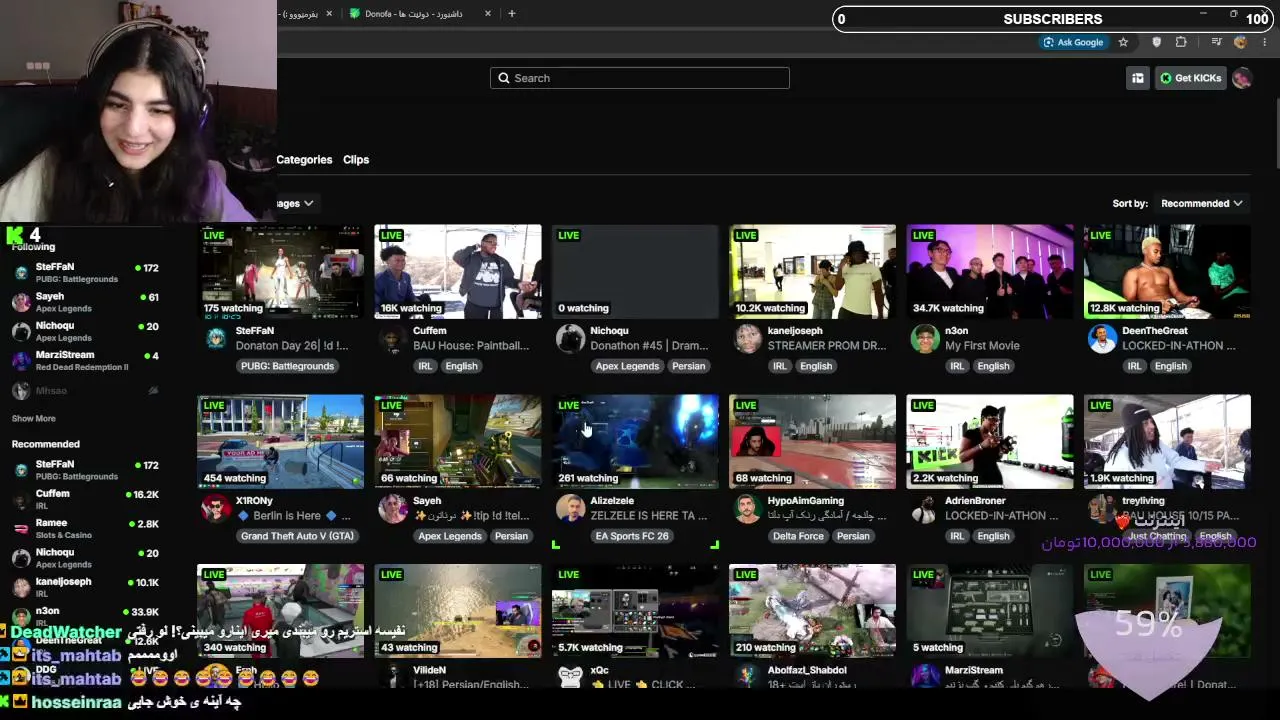This screenshot has height=720, width=1280.
Task: Click MarziStream's avatar in Following list
Action: (21, 360)
